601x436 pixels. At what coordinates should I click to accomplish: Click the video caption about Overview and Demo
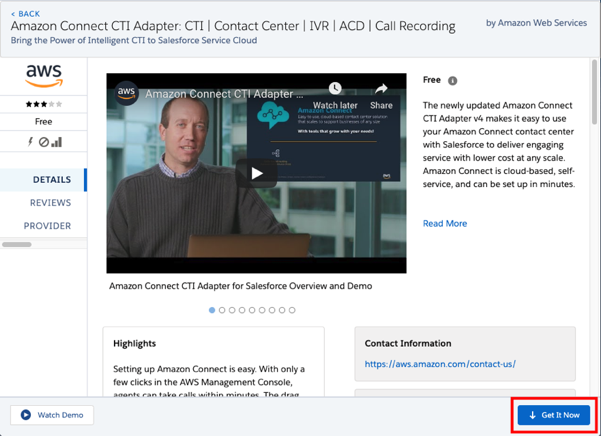click(x=241, y=286)
